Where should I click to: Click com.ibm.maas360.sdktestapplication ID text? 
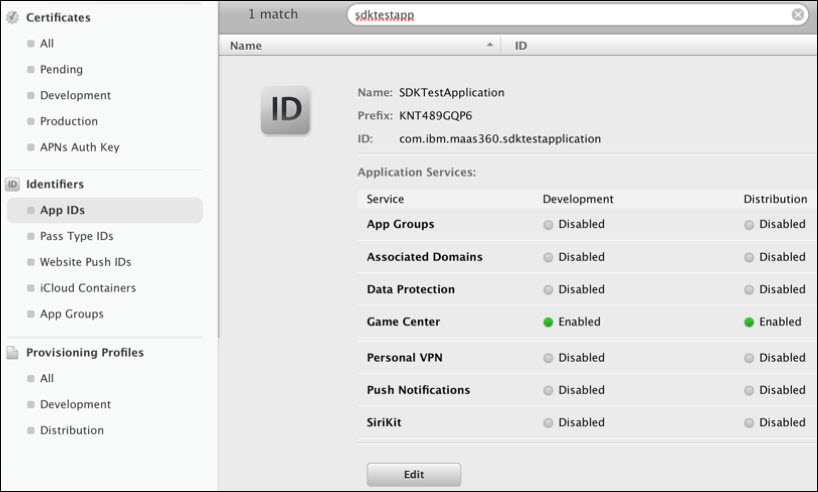(500, 139)
